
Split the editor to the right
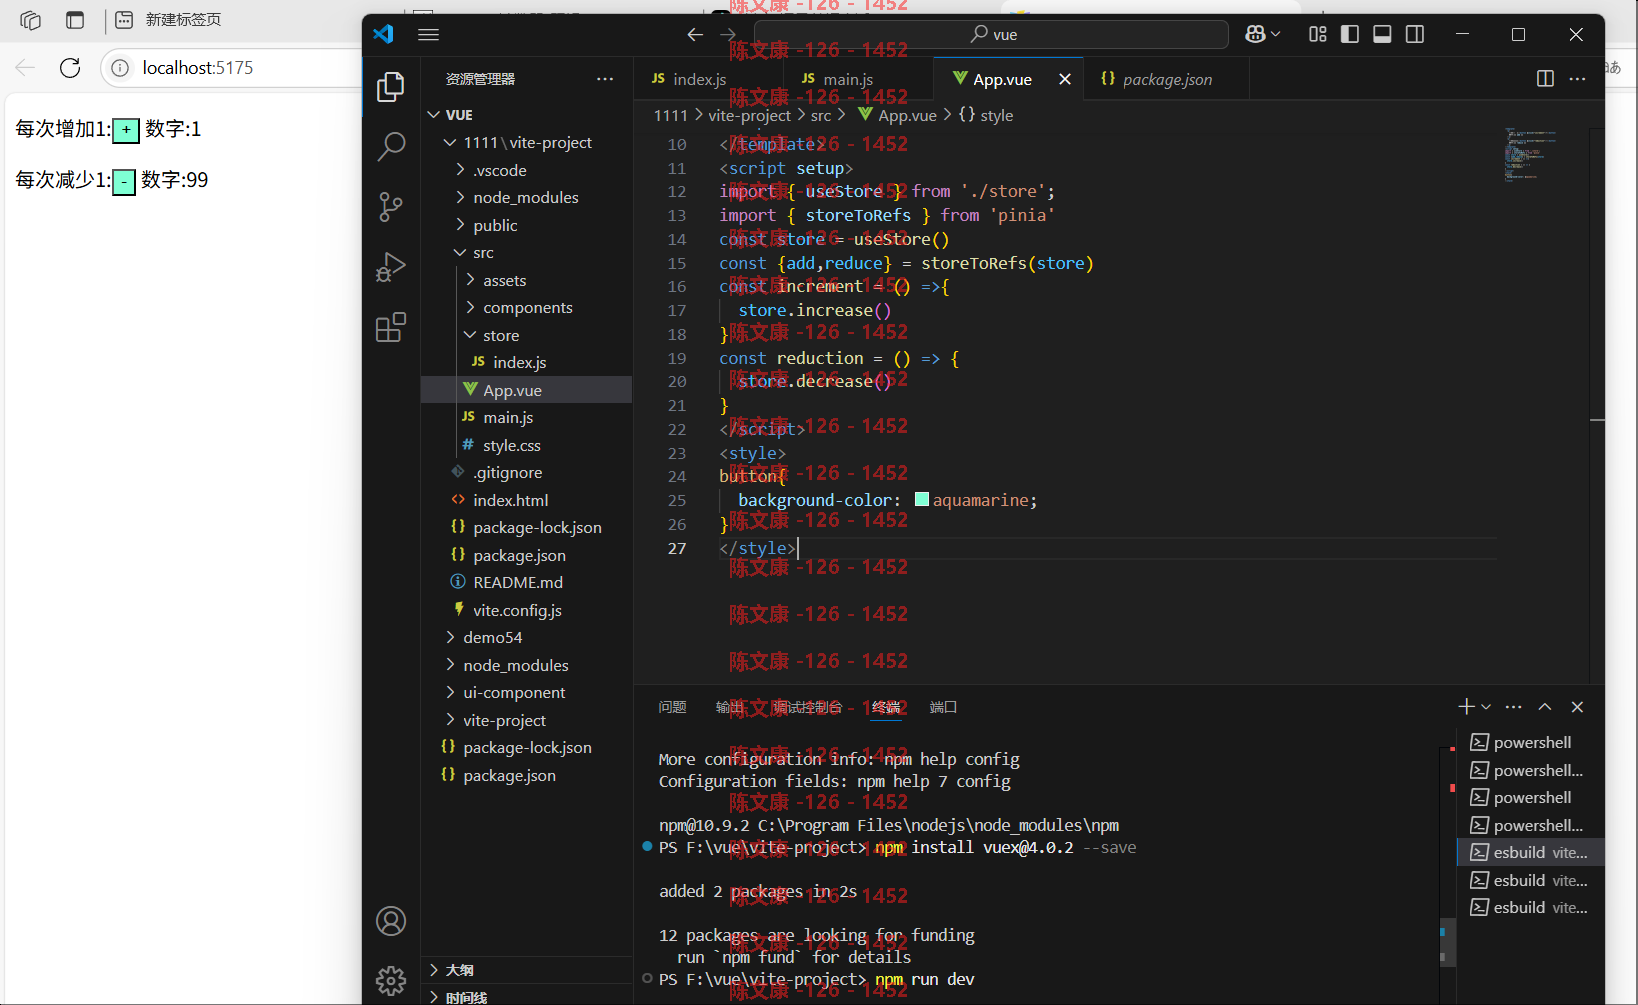point(1545,79)
